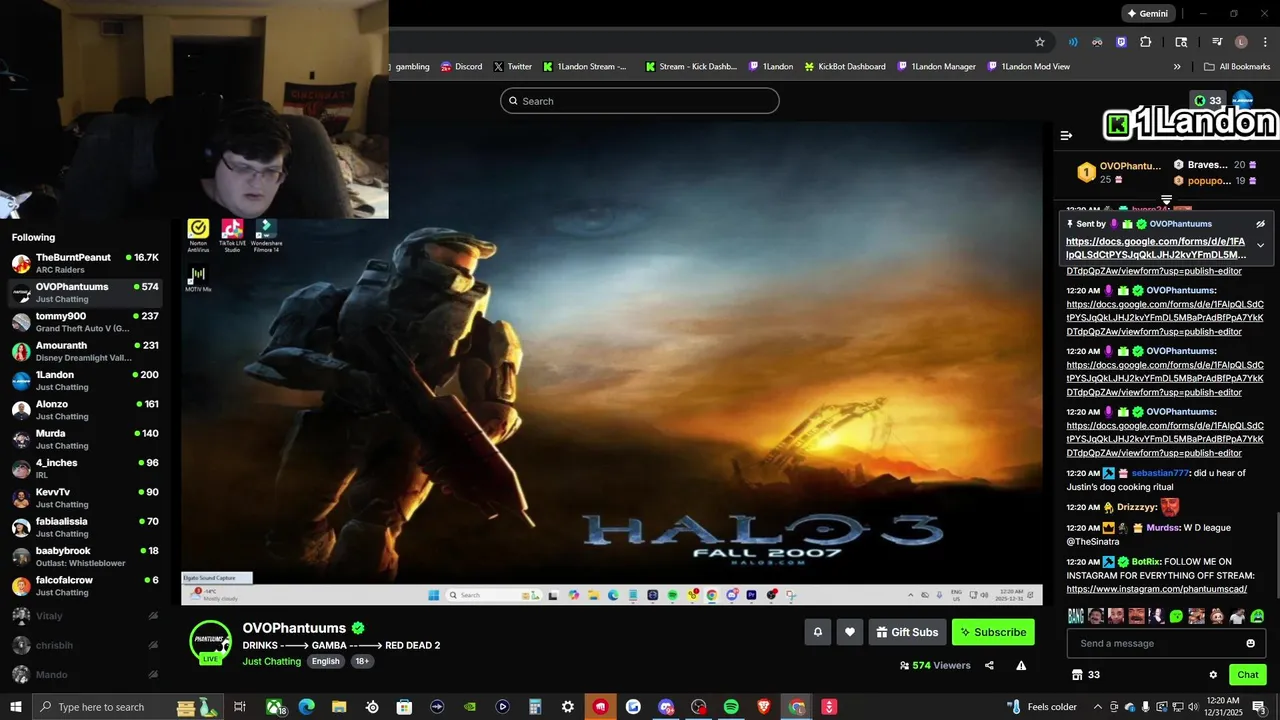Viewport: 1280px width, 720px height.
Task: Open tommy900 channel in Following list
Action: pos(85,322)
